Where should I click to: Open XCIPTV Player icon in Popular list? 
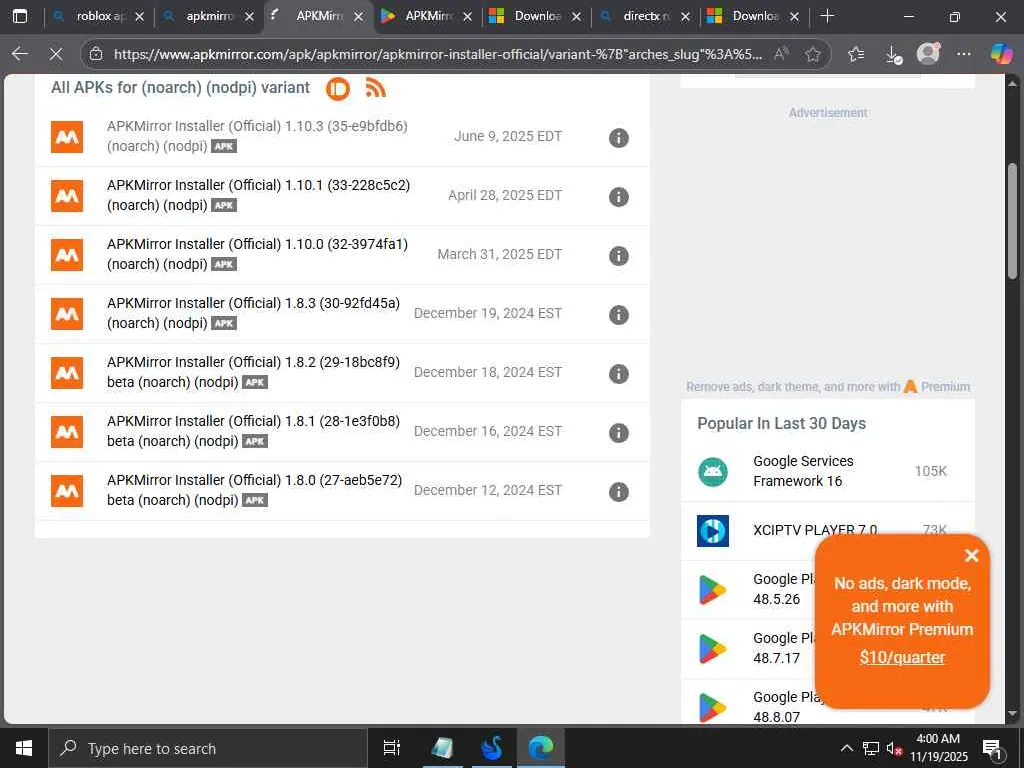(x=712, y=531)
